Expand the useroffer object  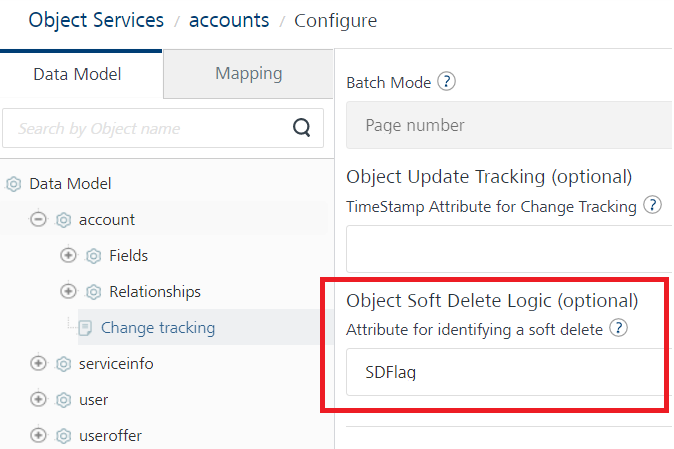(x=38, y=435)
